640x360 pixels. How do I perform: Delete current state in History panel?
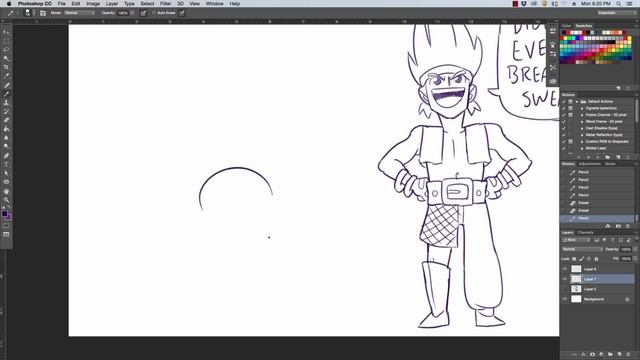[x=628, y=226]
